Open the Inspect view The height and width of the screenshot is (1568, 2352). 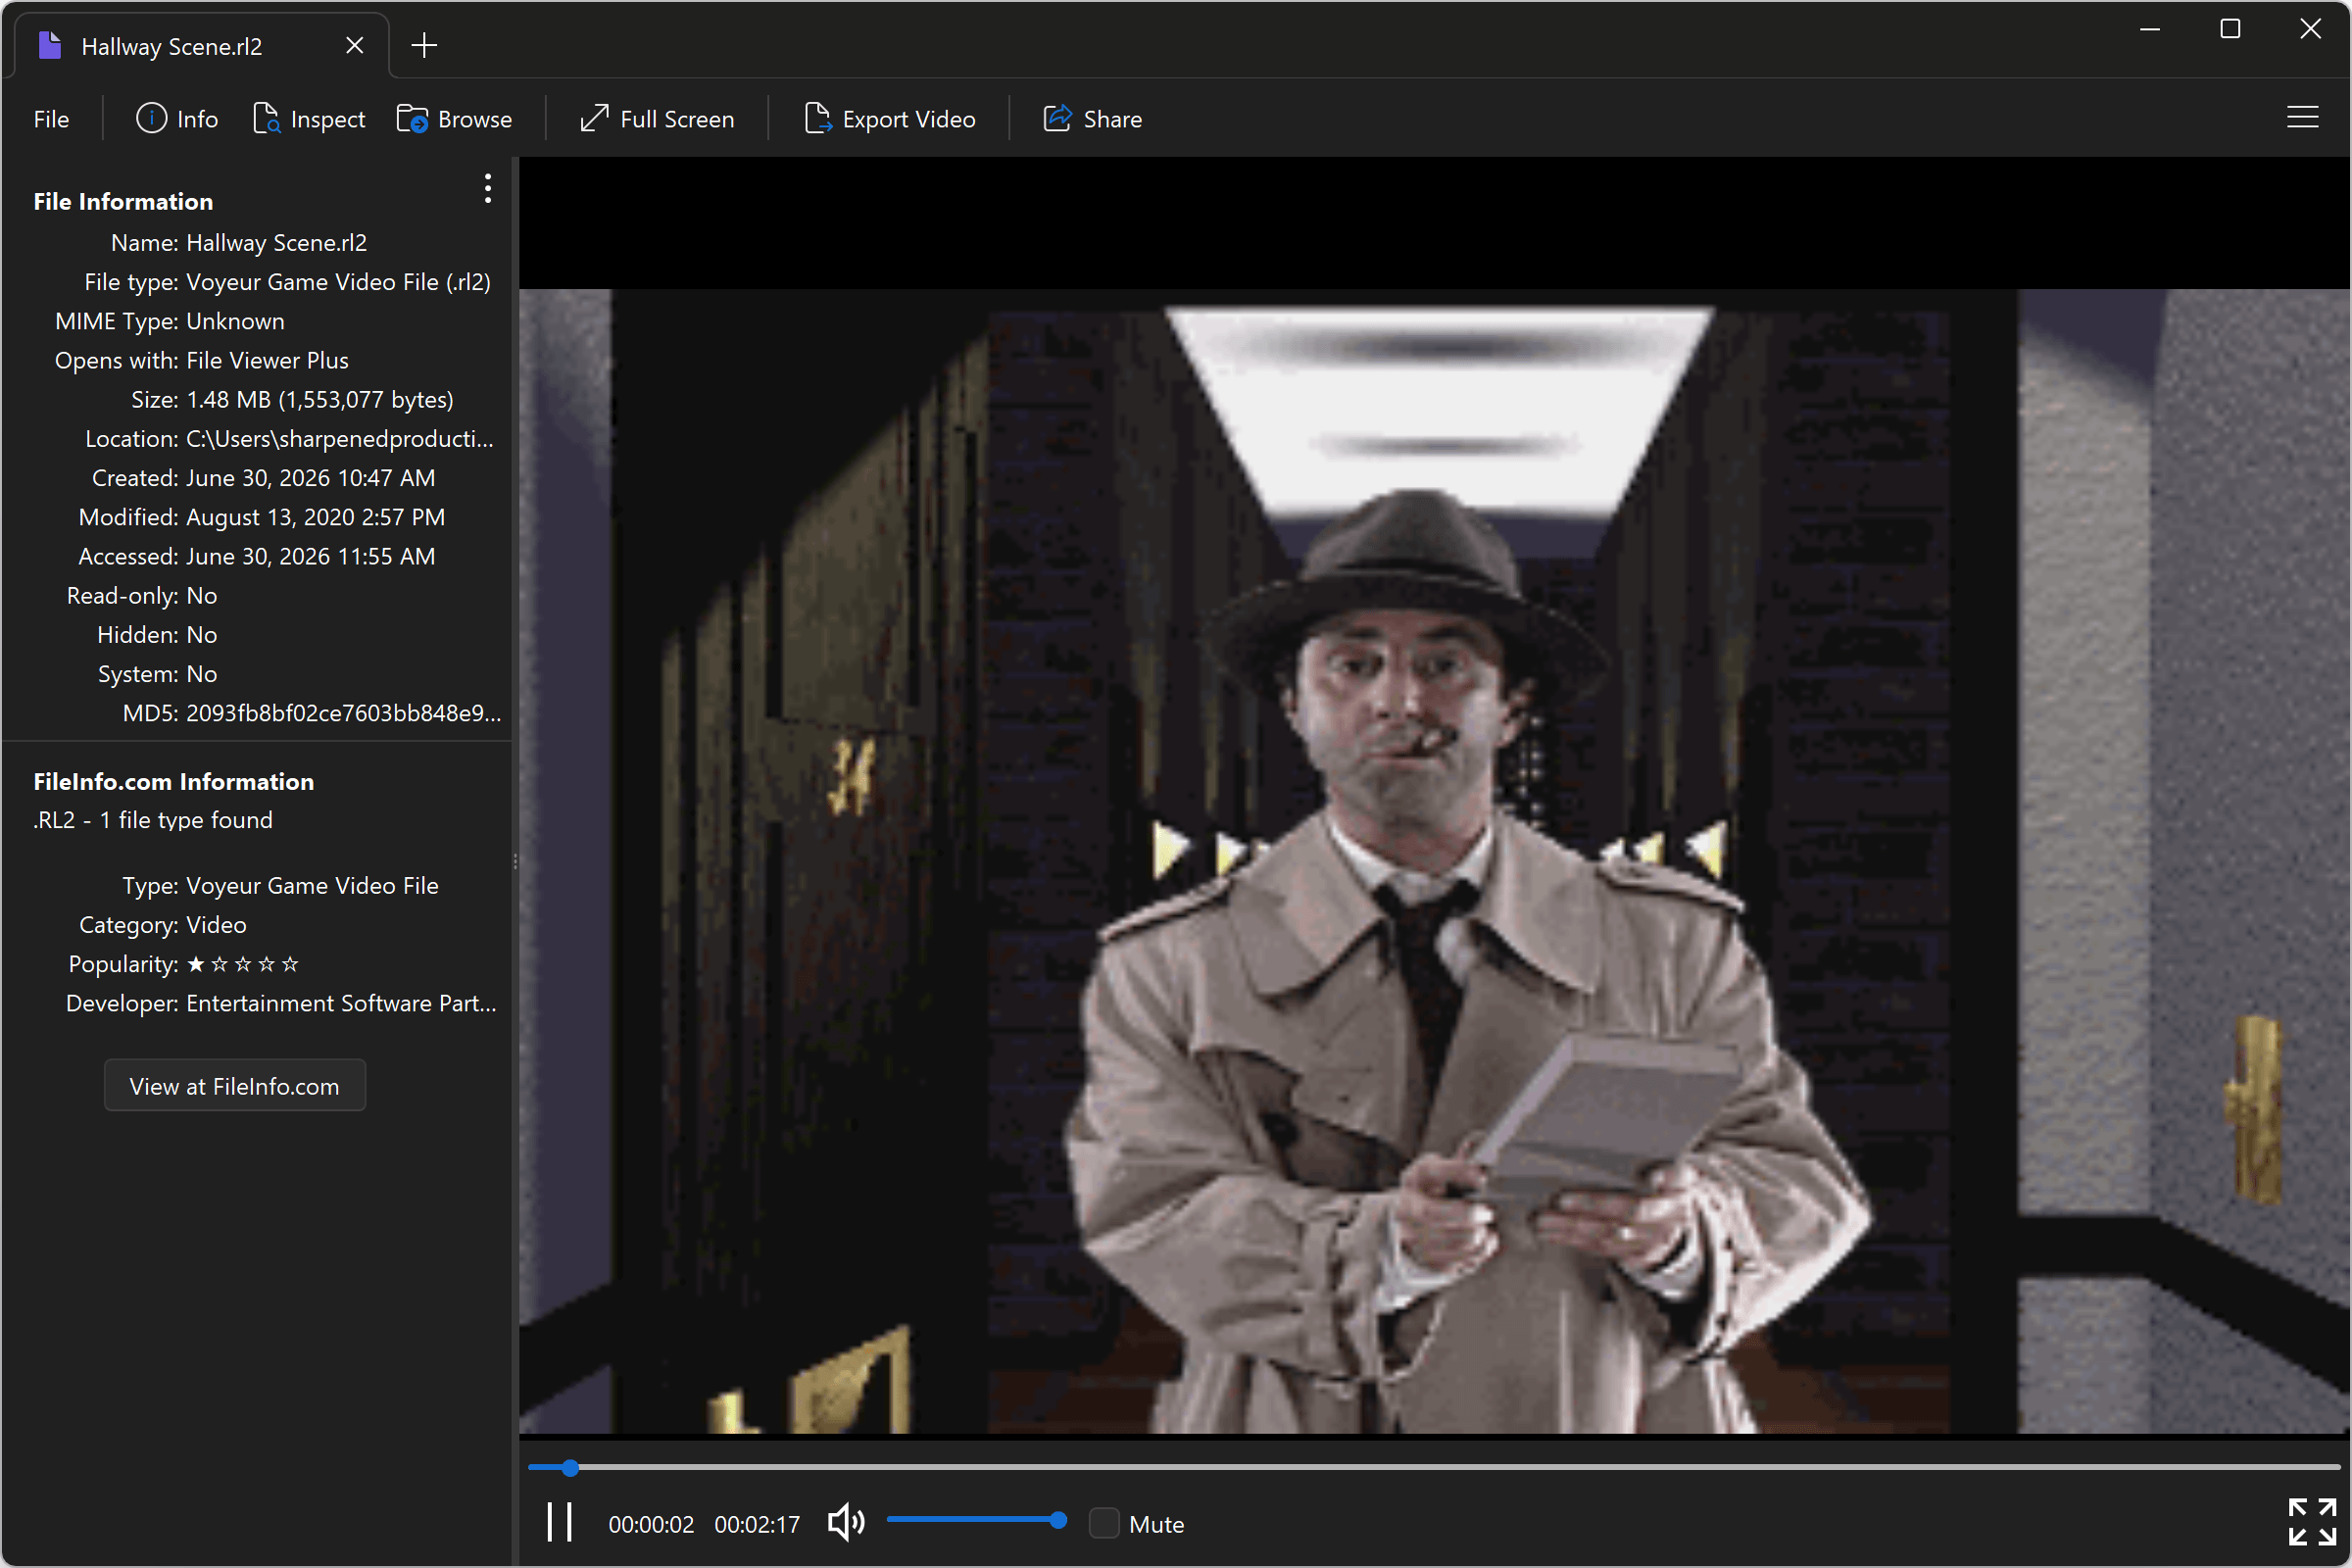click(x=309, y=119)
